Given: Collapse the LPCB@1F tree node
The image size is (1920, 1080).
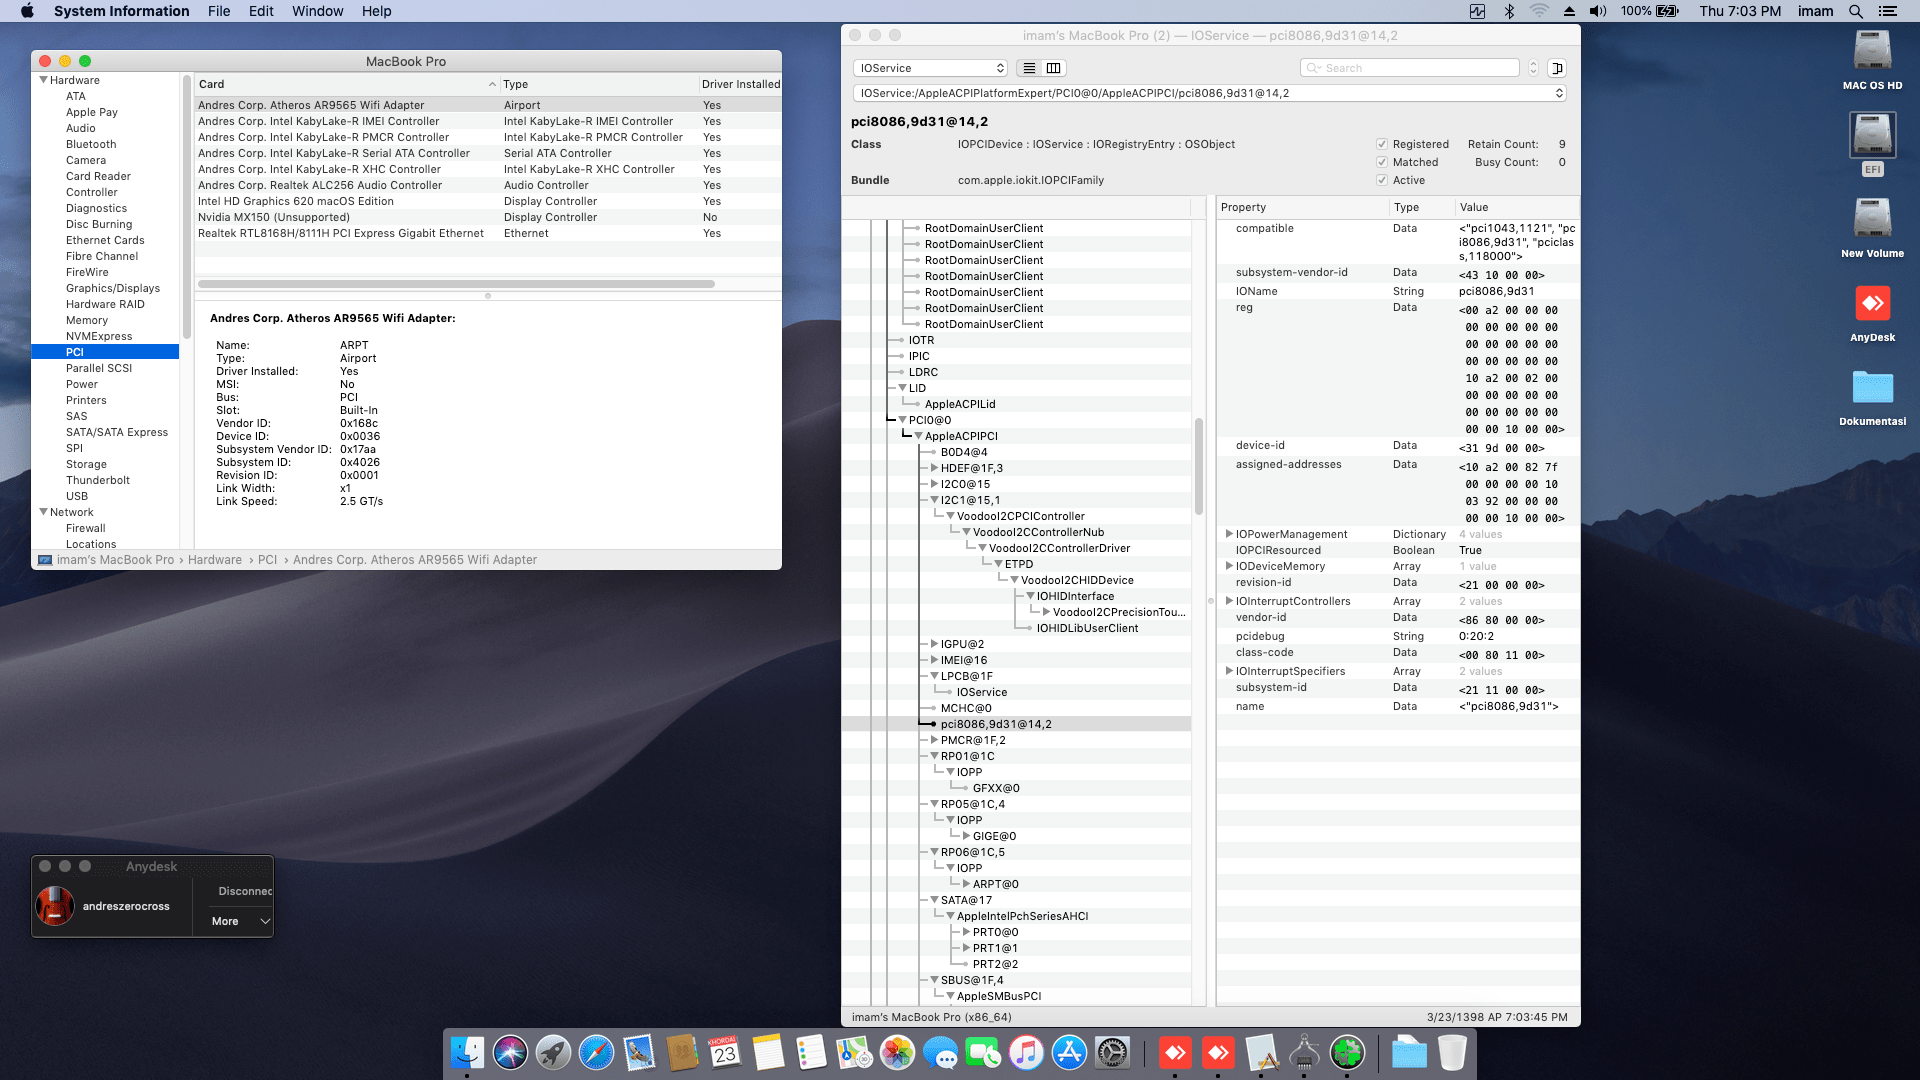Looking at the screenshot, I should [x=934, y=676].
